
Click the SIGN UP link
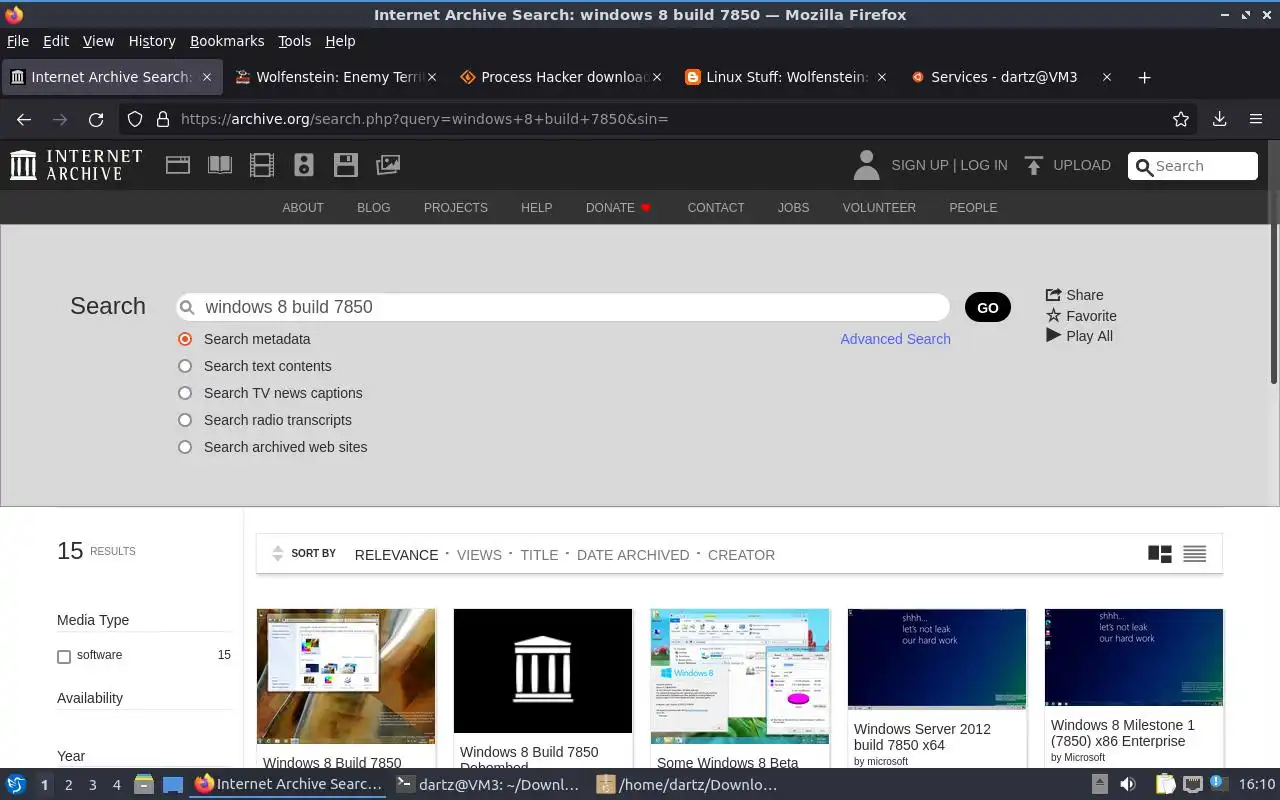(x=919, y=165)
